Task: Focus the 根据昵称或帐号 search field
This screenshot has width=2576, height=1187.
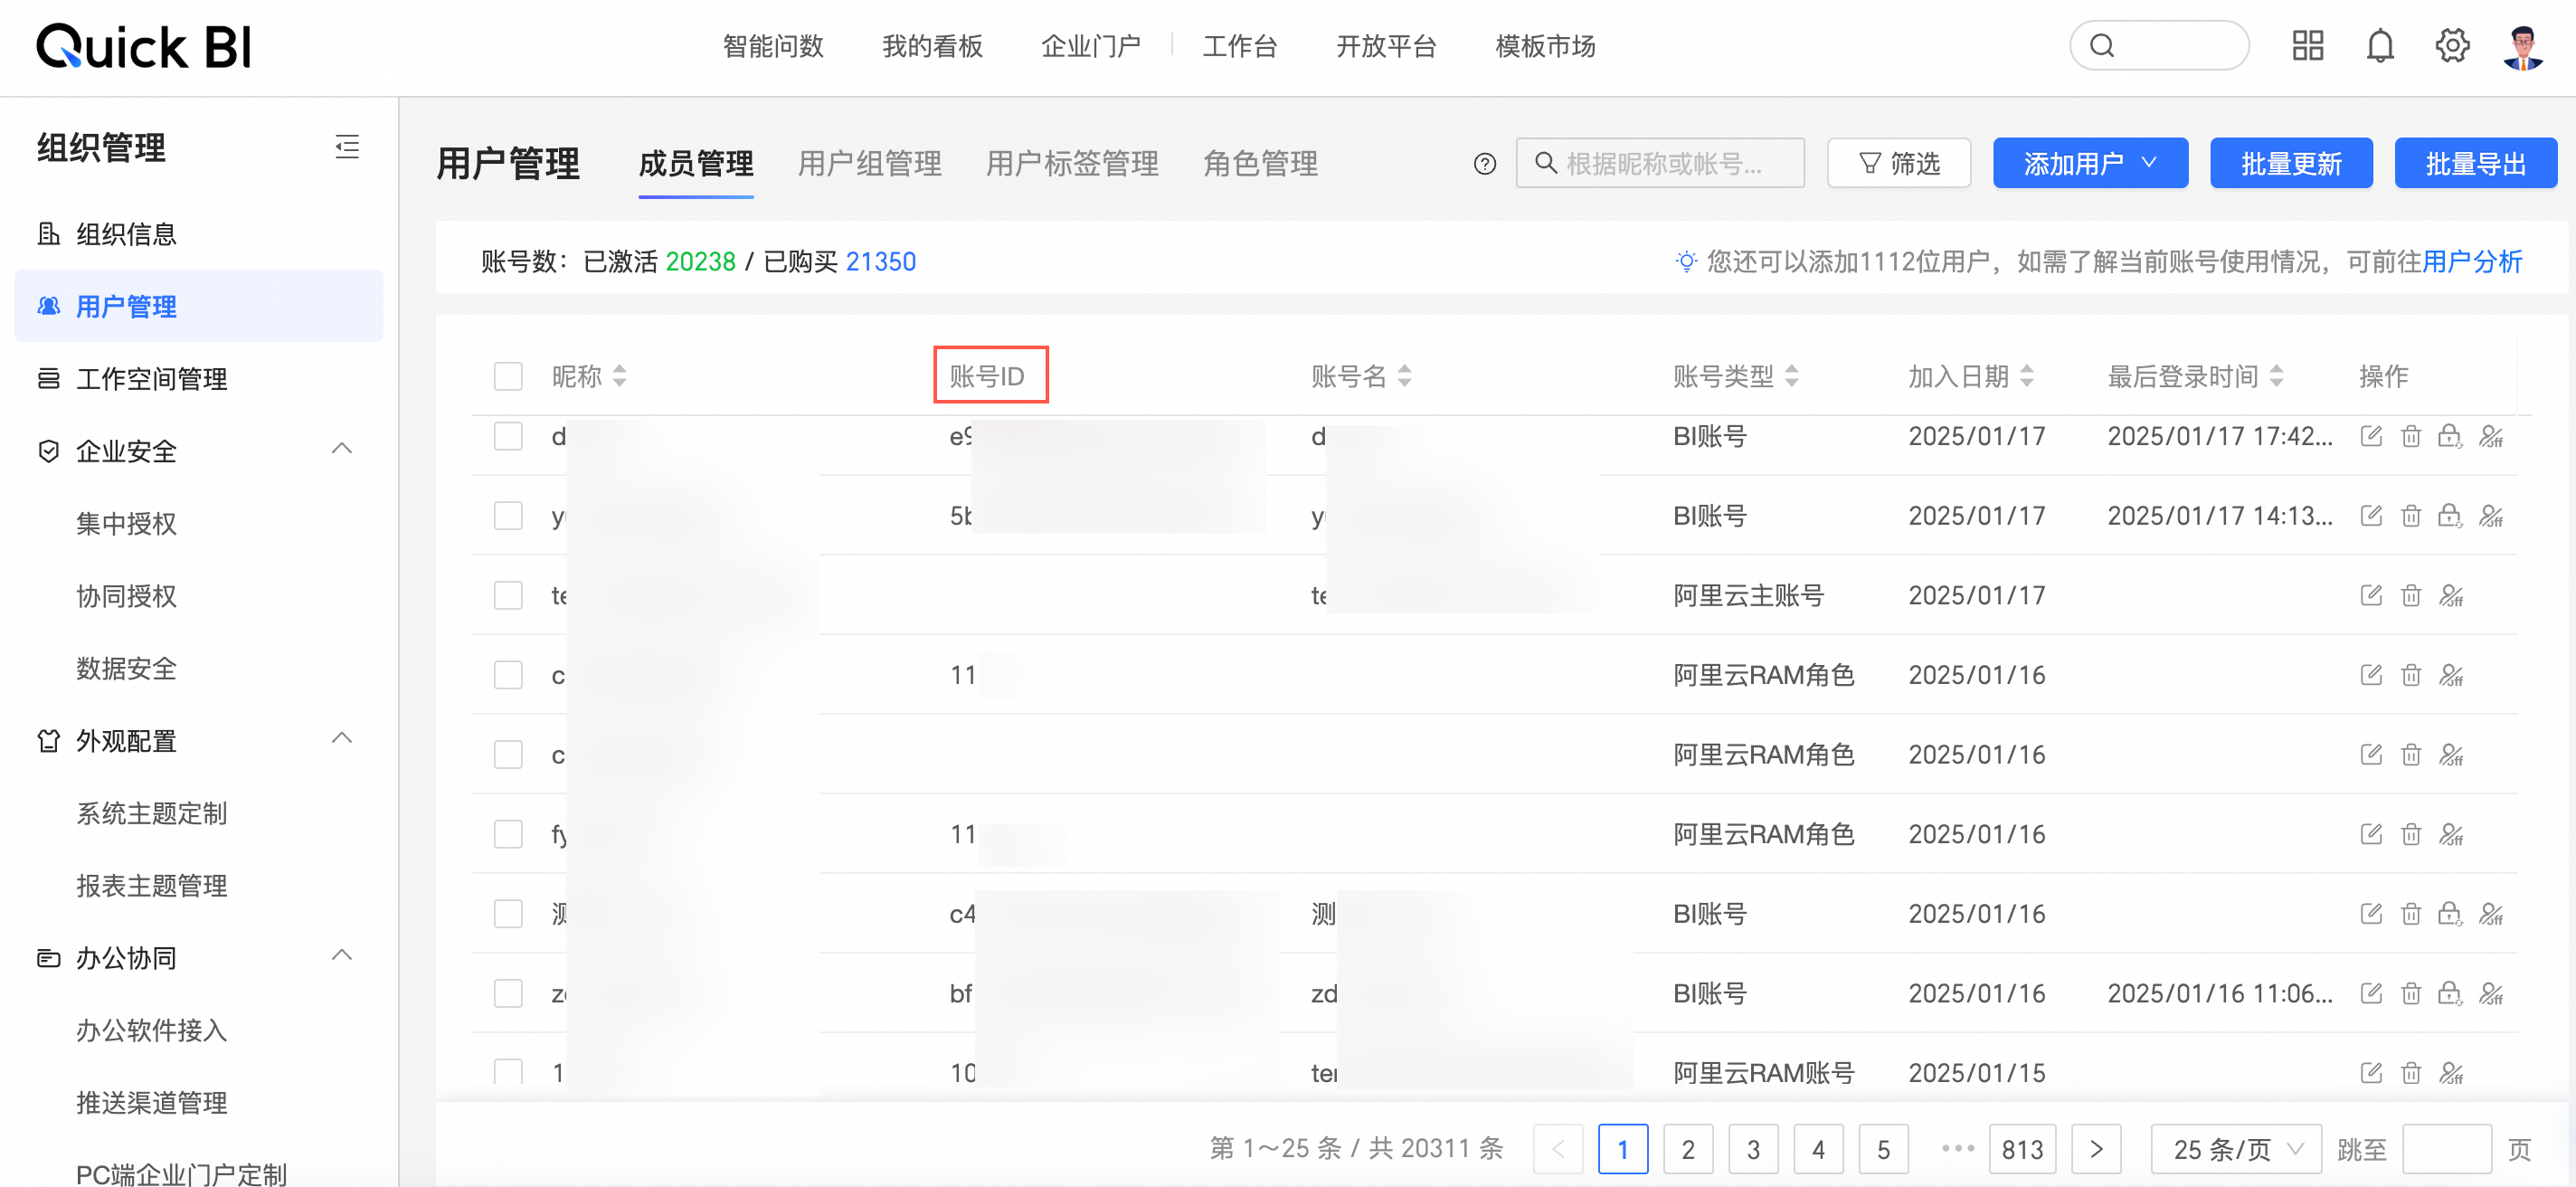Action: pyautogui.click(x=1660, y=163)
